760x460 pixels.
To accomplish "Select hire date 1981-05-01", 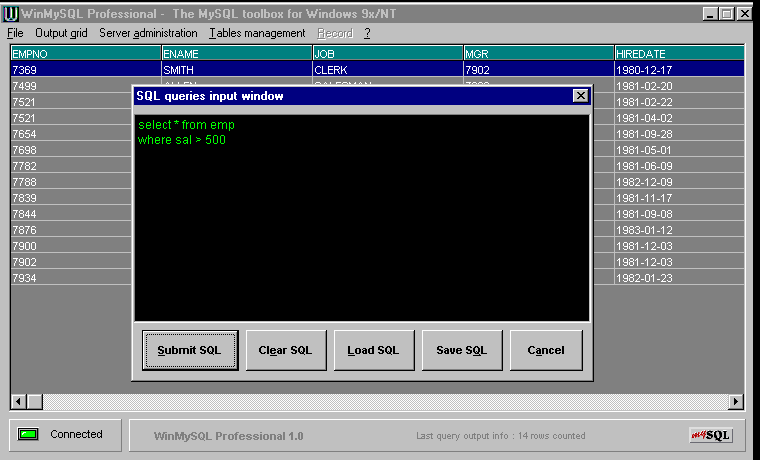I will tap(680, 150).
